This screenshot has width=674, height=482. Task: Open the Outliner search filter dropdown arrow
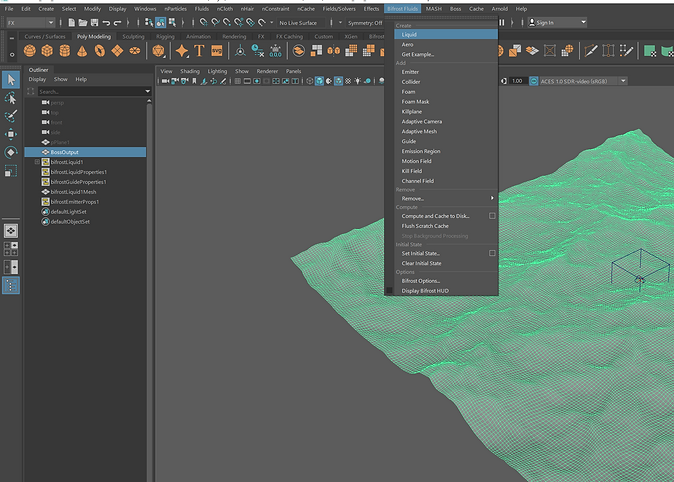(x=148, y=91)
